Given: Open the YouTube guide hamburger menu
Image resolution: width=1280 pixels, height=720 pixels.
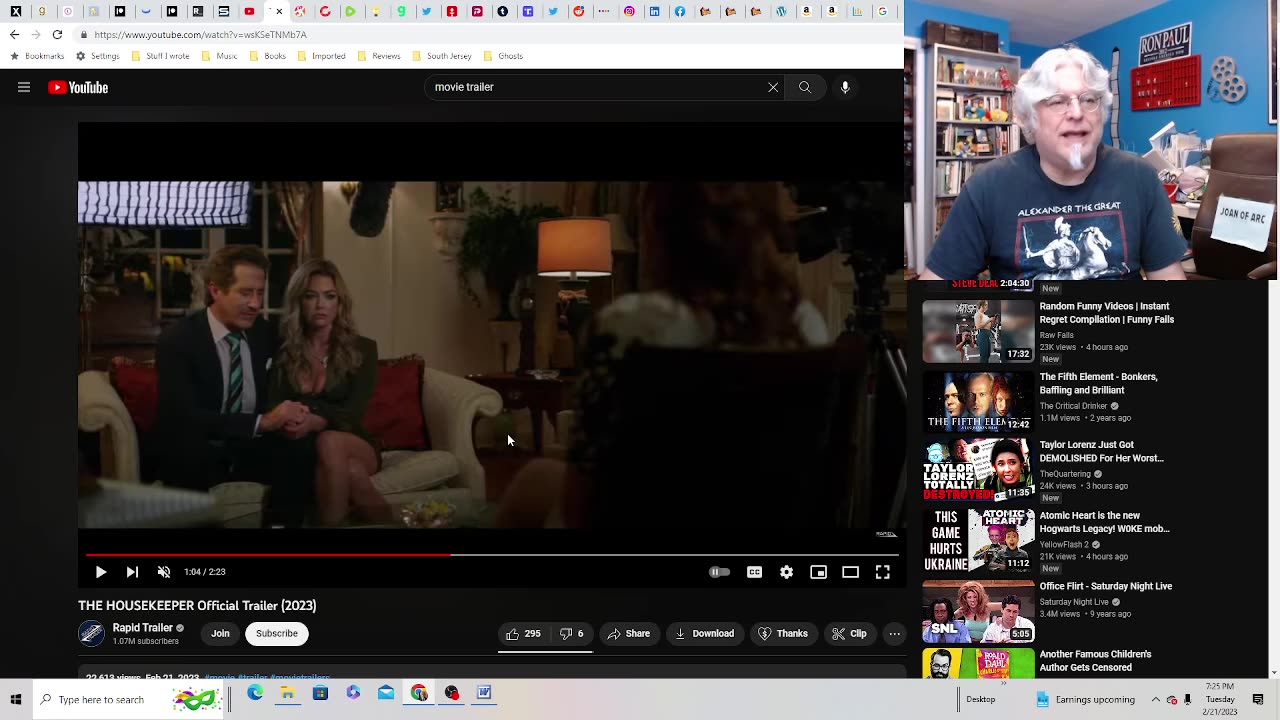Looking at the screenshot, I should pos(24,87).
